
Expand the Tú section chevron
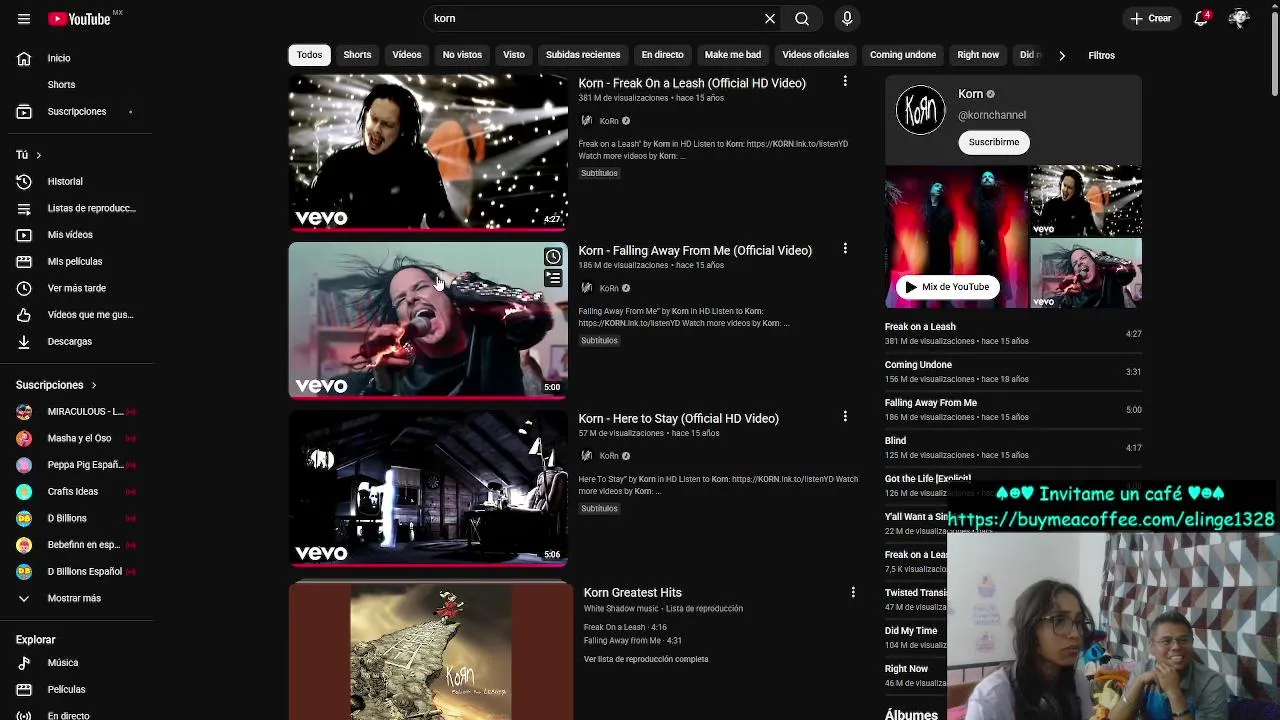[x=38, y=155]
